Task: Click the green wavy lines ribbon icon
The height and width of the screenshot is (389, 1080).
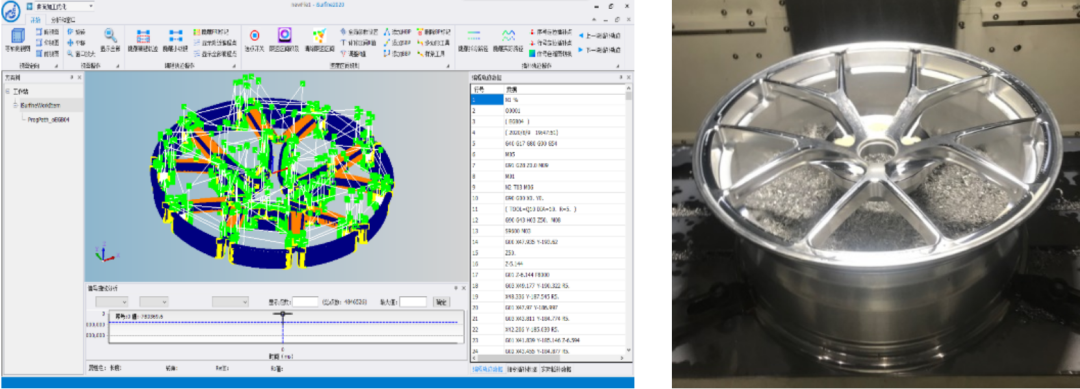Action: 508,36
